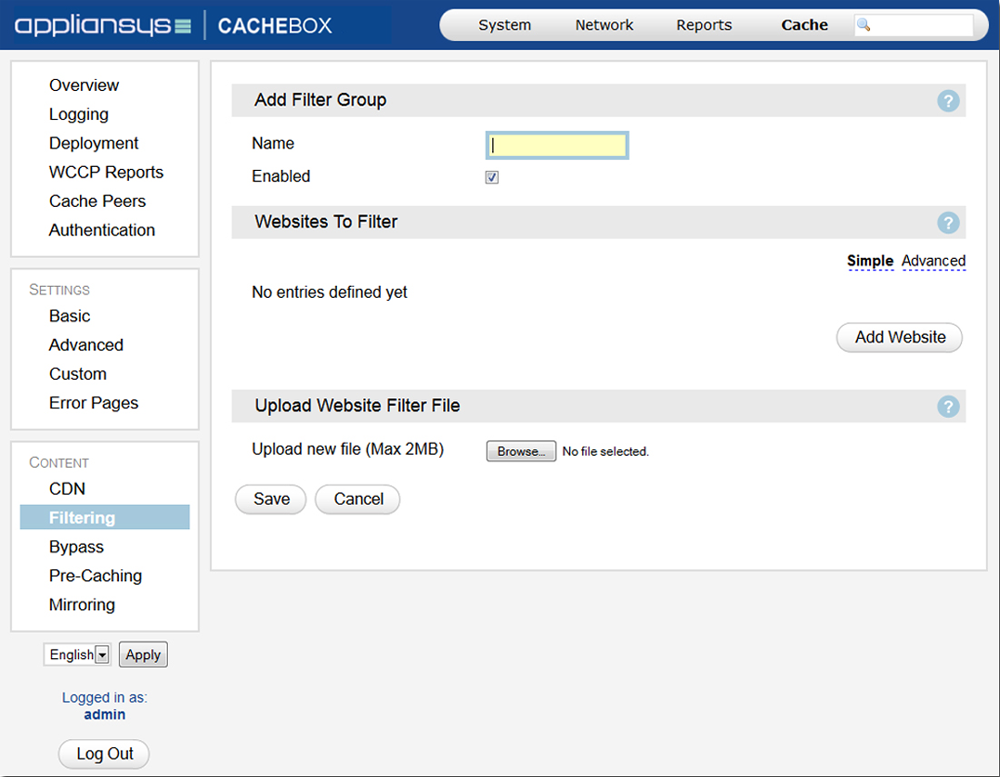The height and width of the screenshot is (777, 1000).
Task: Open the Mirroring page
Action: point(82,605)
